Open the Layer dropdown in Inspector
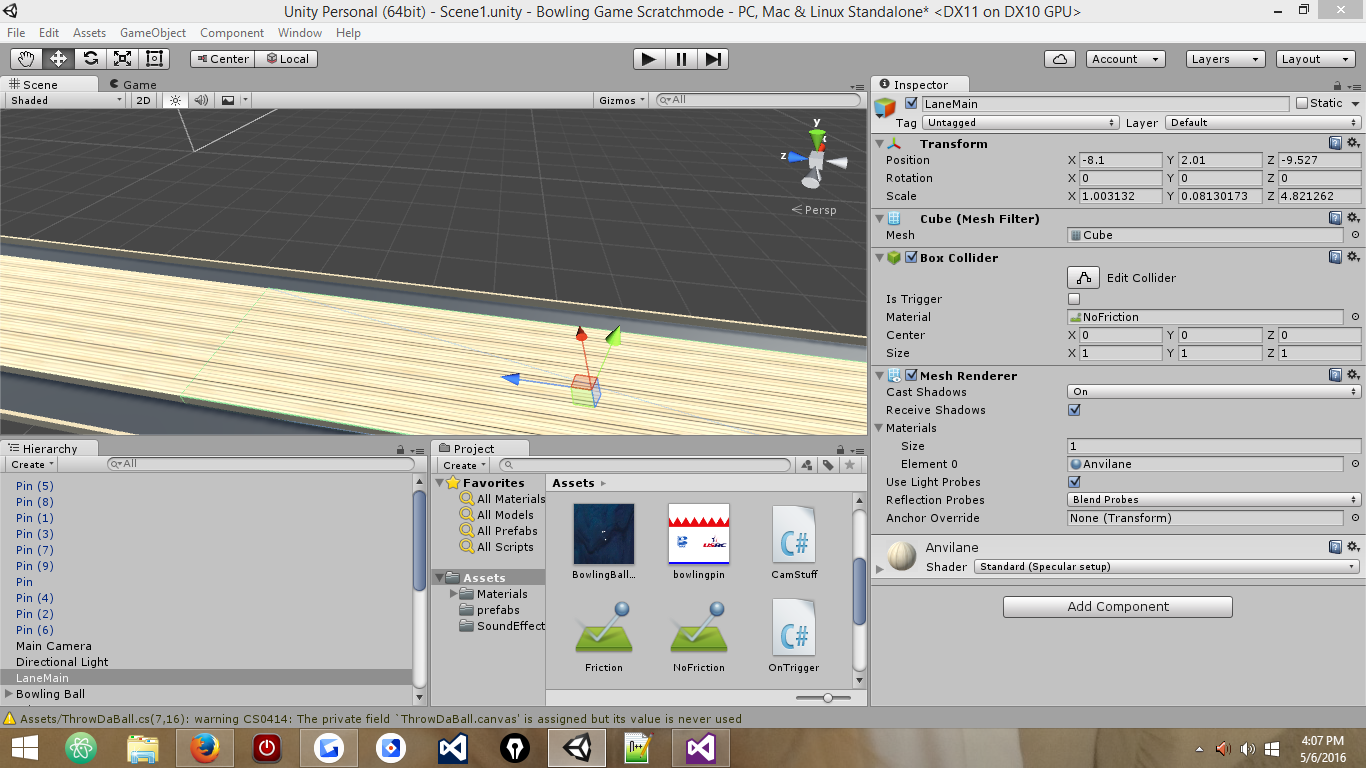Viewport: 1366px width, 768px height. click(x=1263, y=123)
